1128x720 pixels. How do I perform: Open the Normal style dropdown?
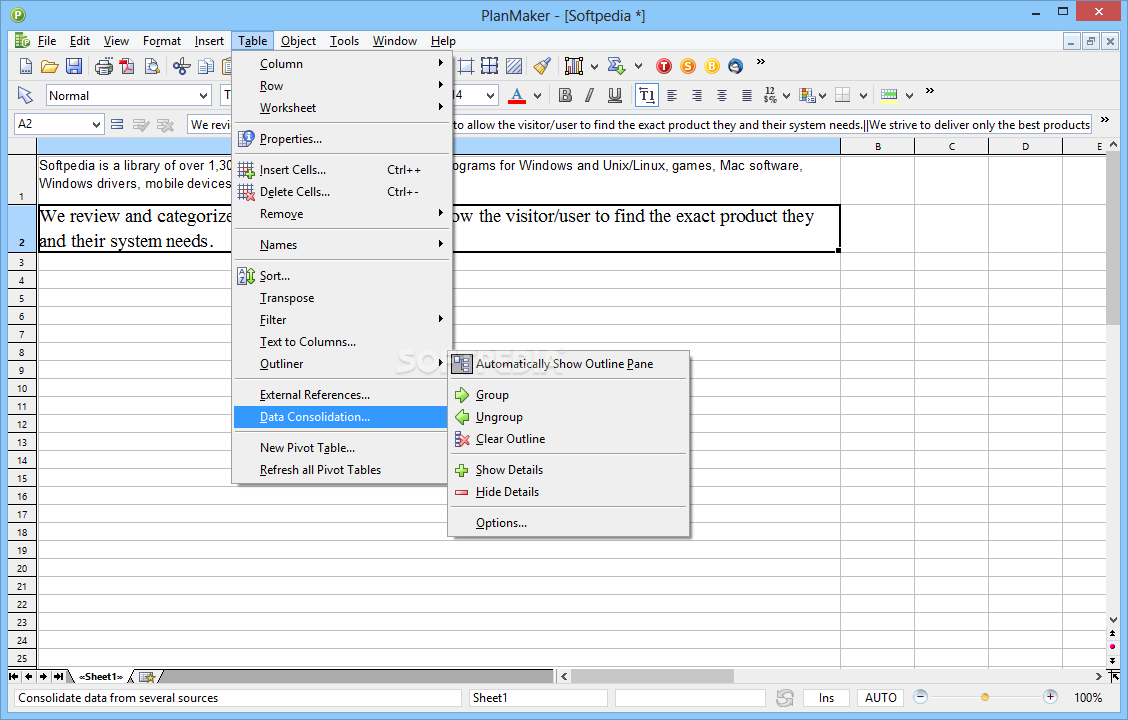[x=204, y=96]
